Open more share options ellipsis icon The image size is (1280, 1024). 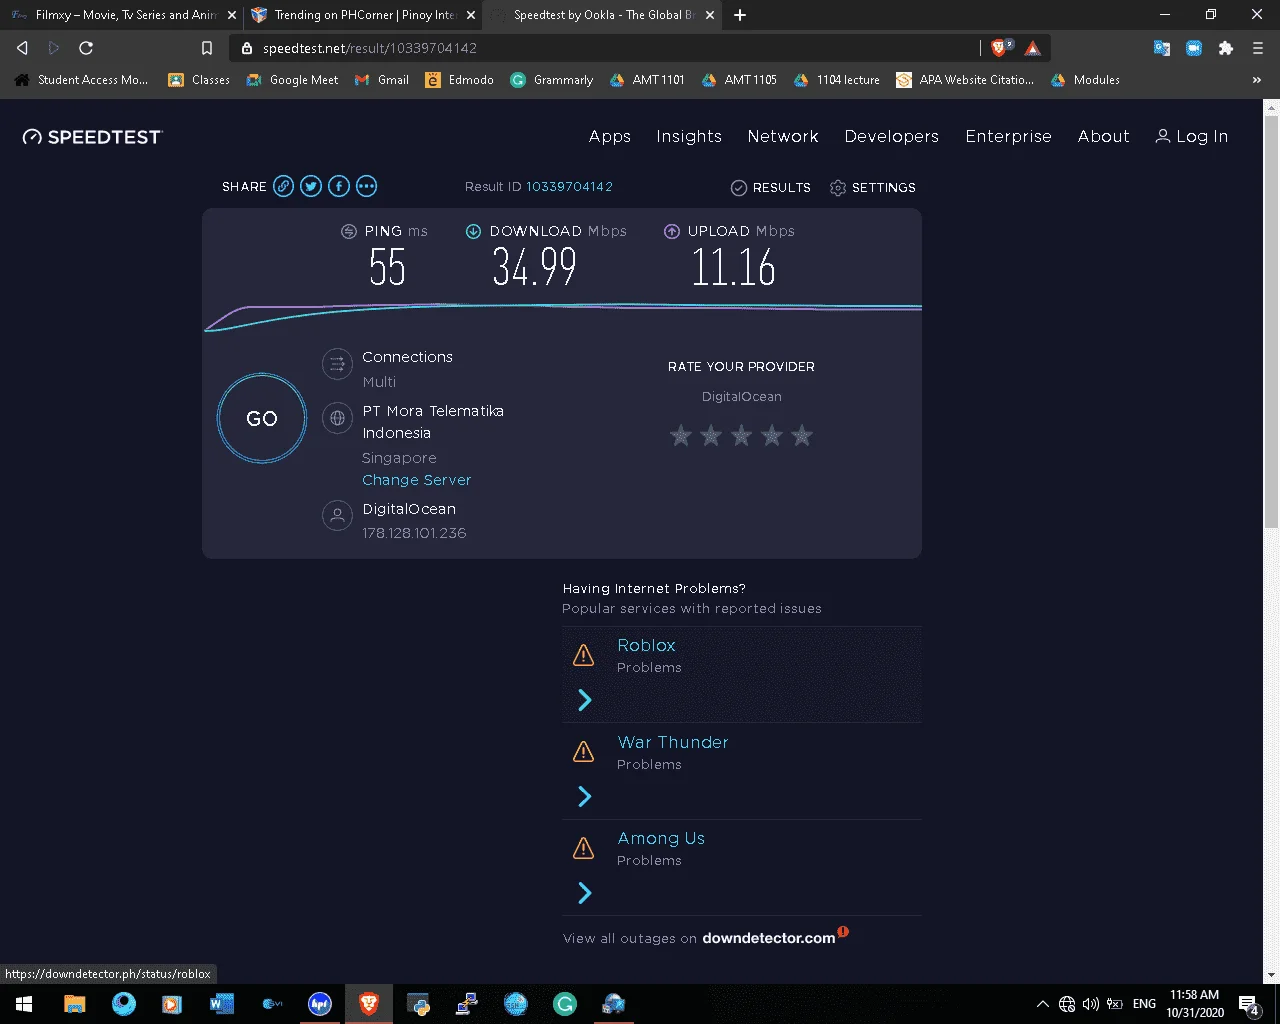[x=367, y=186]
